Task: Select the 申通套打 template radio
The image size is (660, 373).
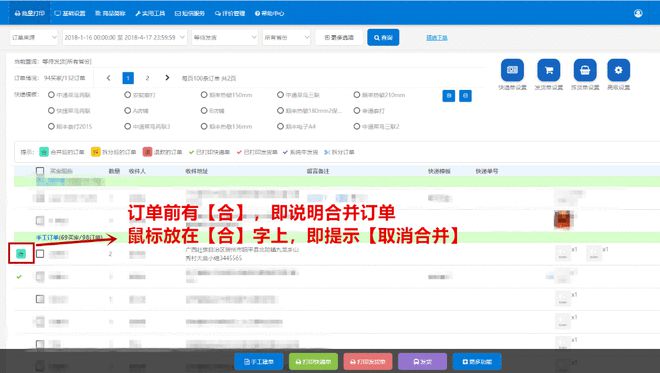Action: point(357,111)
